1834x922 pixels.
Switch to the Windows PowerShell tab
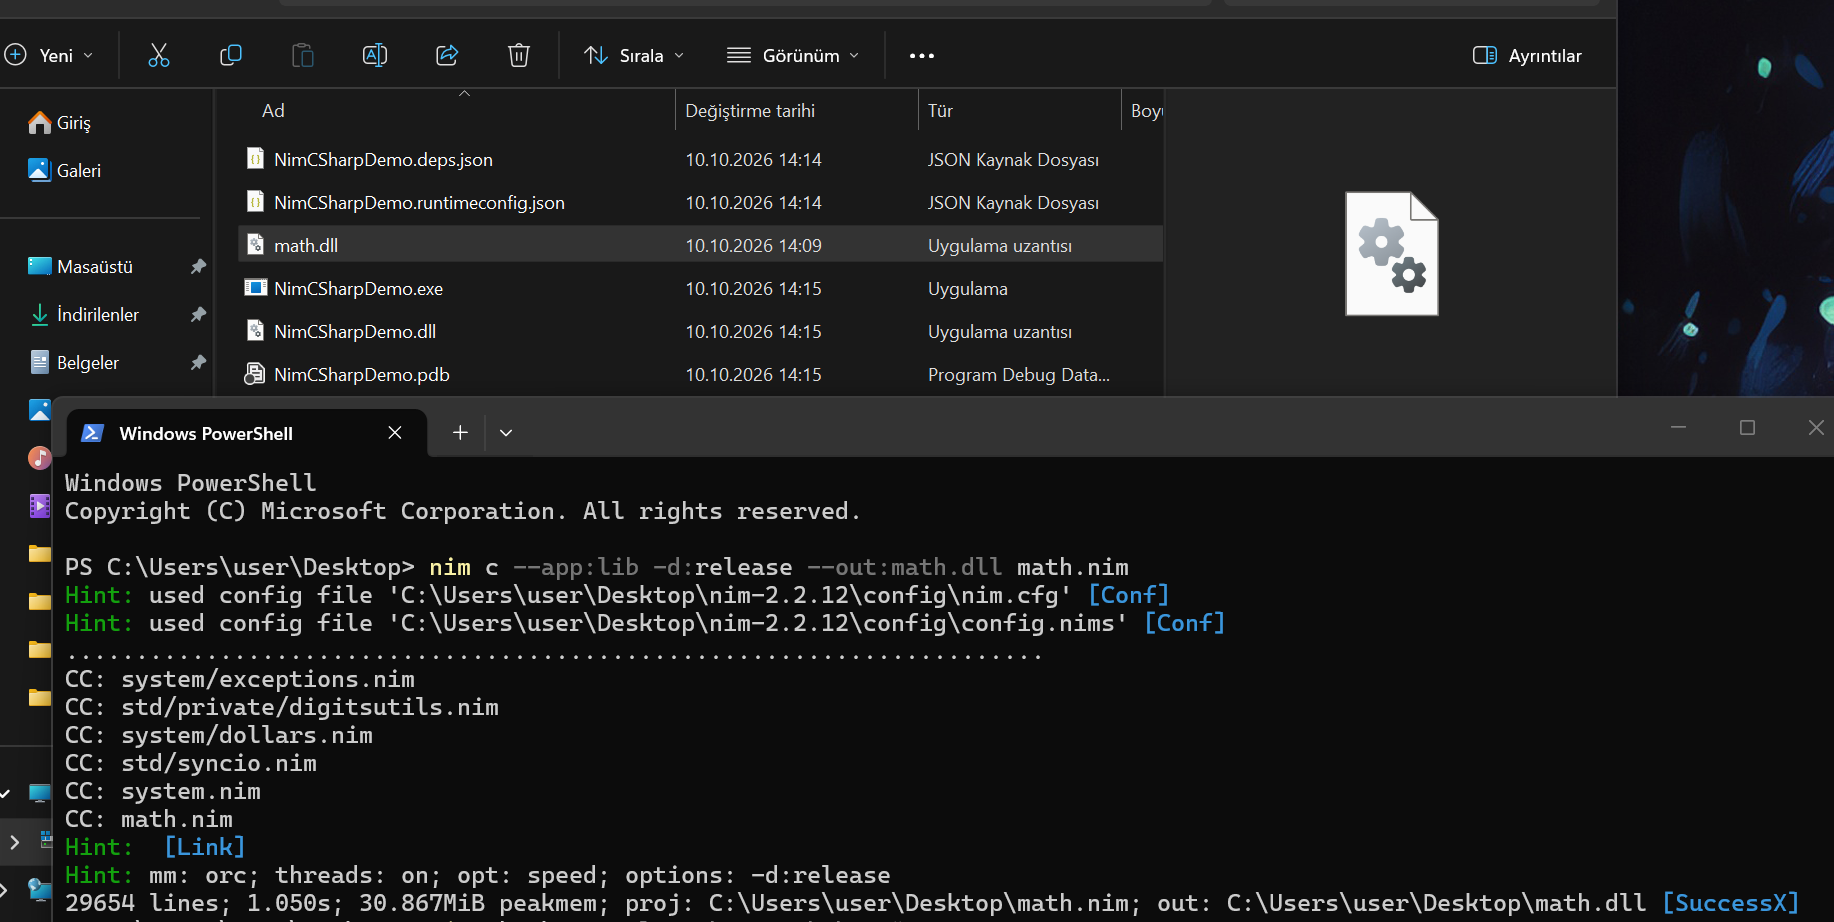247,433
